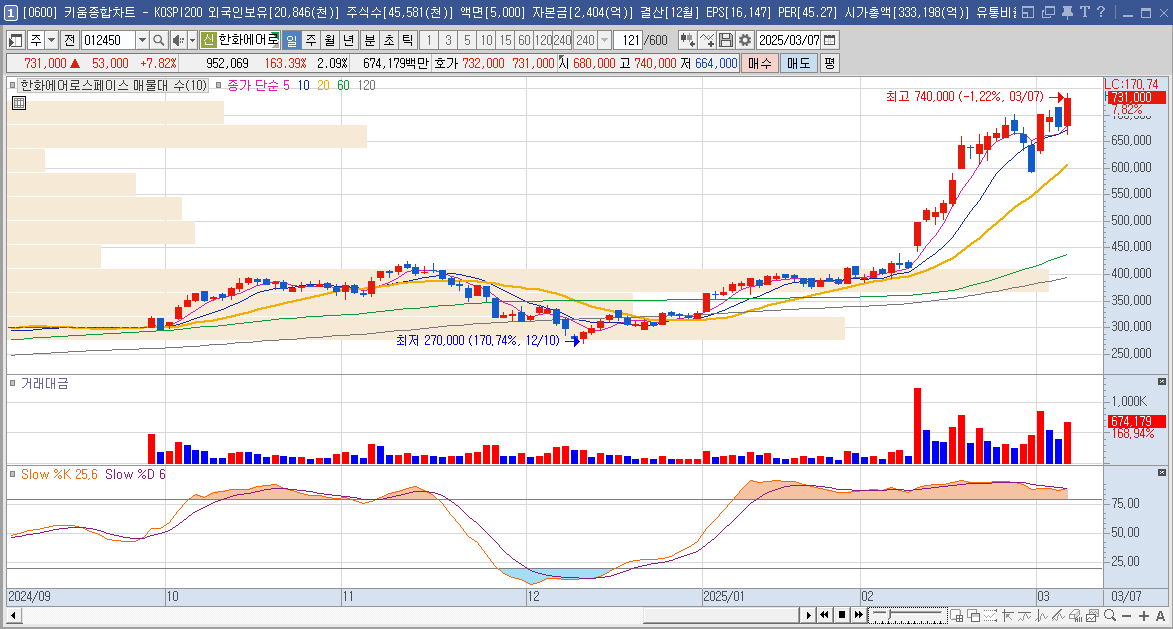Toggle the 전 button next to stock code
The width and height of the screenshot is (1173, 629).
point(70,40)
